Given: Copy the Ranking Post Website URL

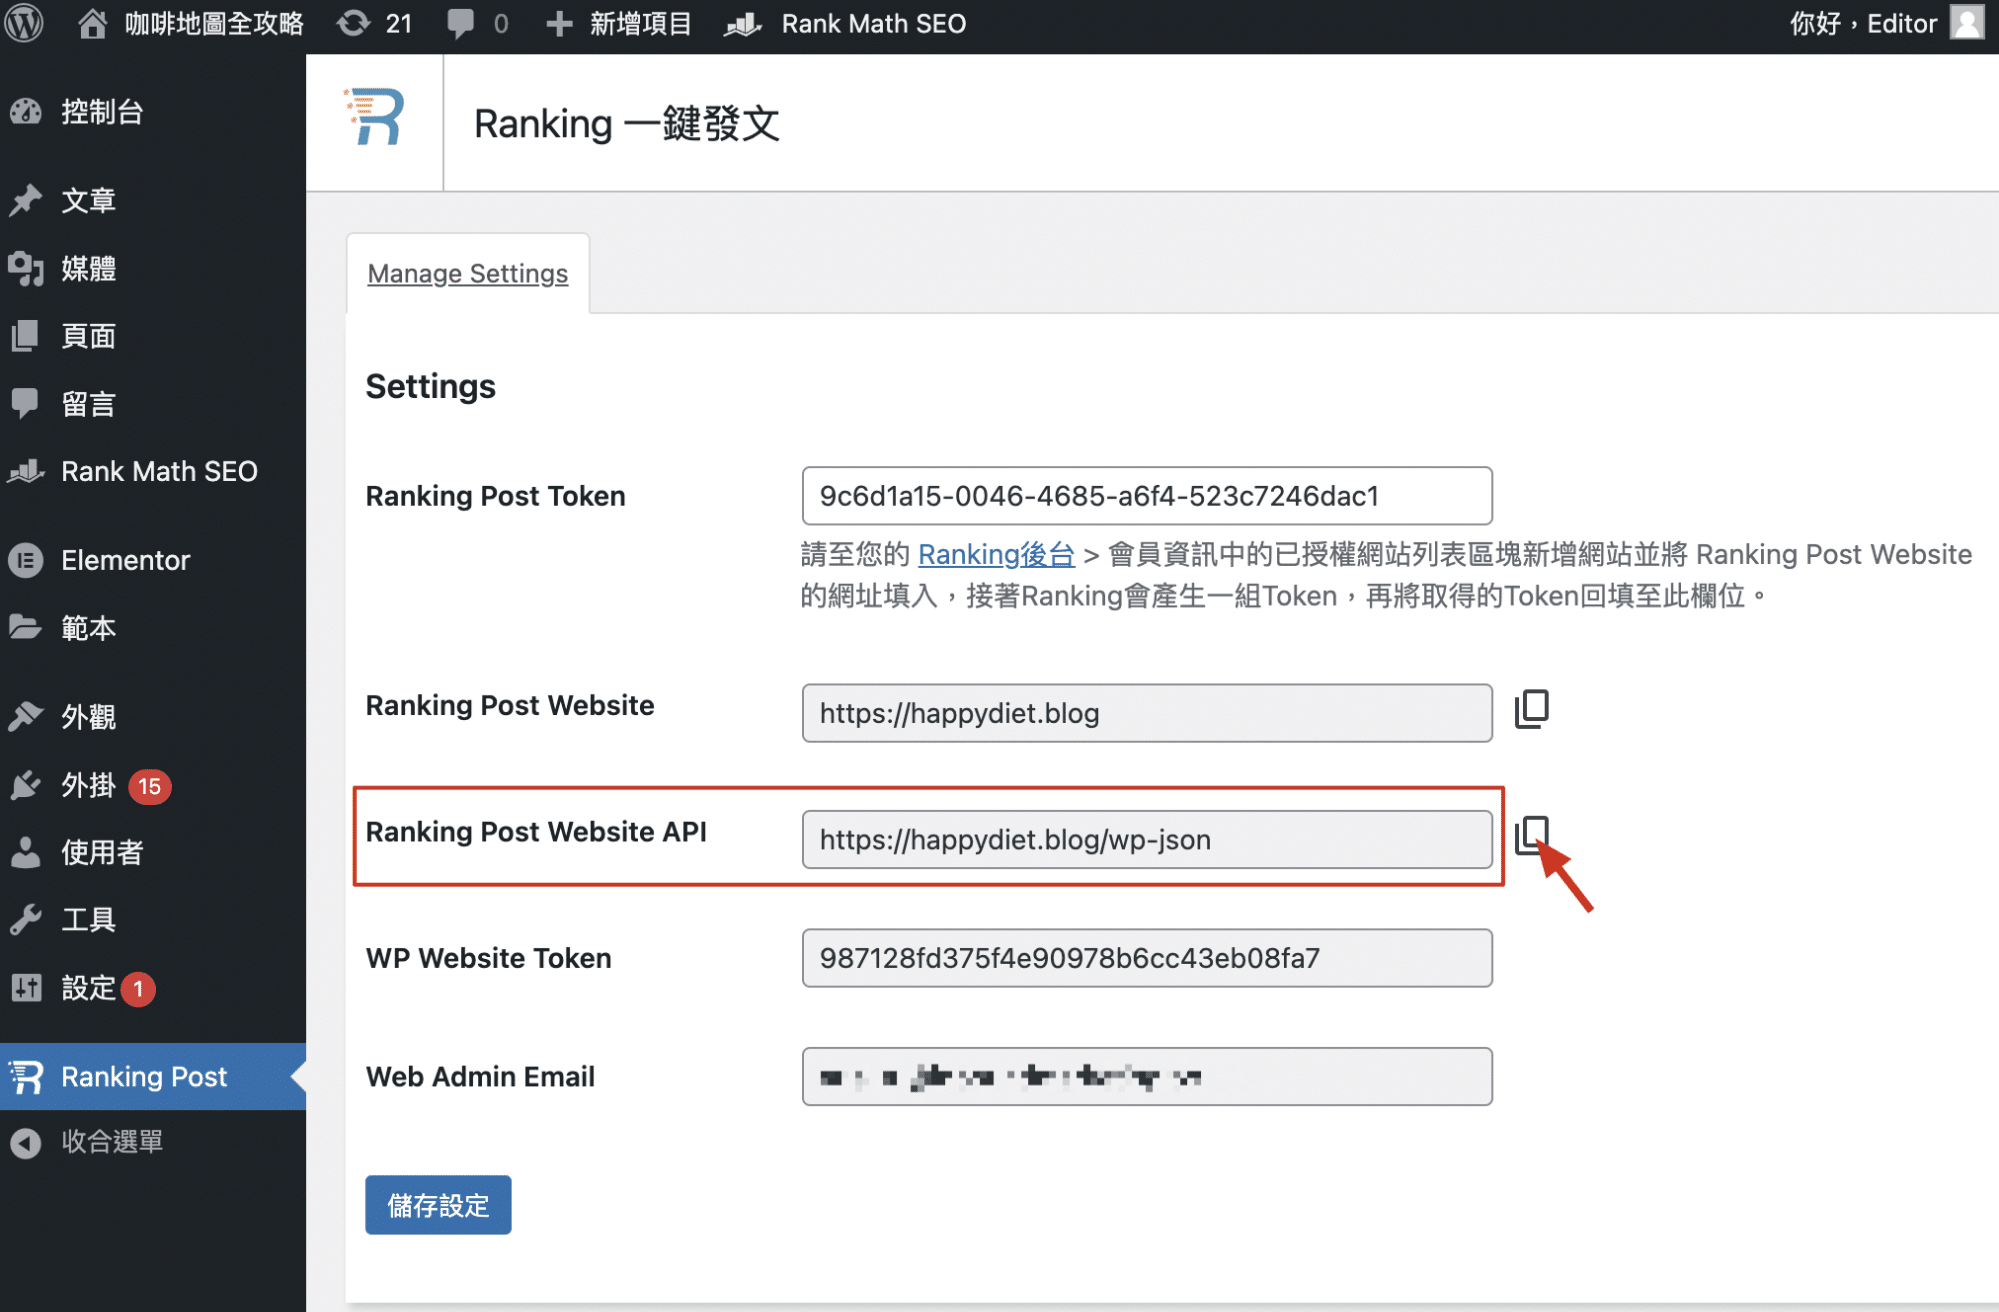Looking at the screenshot, I should 1531,709.
